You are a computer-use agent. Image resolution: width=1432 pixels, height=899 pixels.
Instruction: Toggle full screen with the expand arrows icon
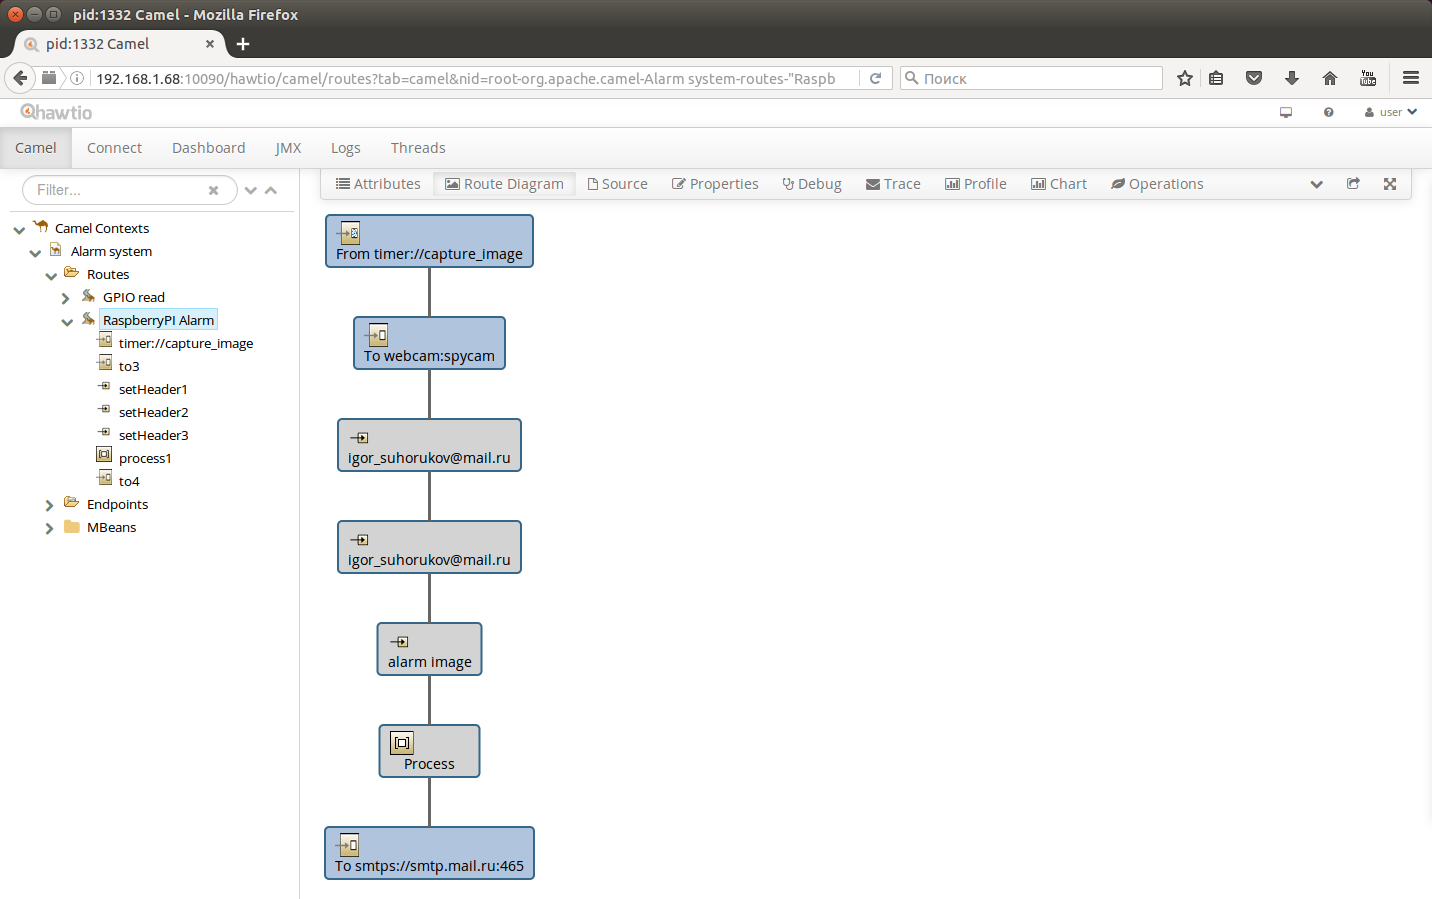coord(1390,184)
